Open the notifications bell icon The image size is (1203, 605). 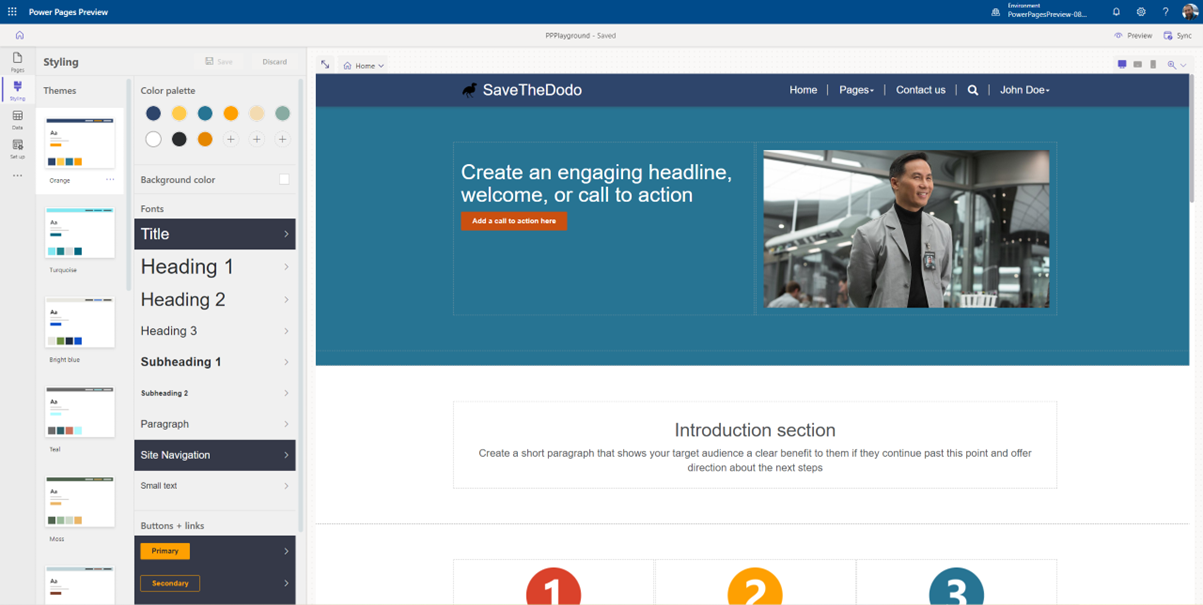1116,12
